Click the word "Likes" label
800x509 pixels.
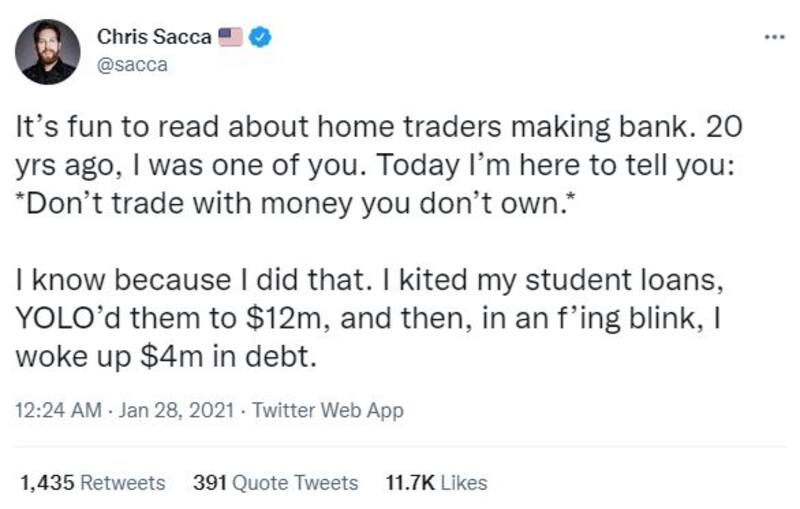463,483
